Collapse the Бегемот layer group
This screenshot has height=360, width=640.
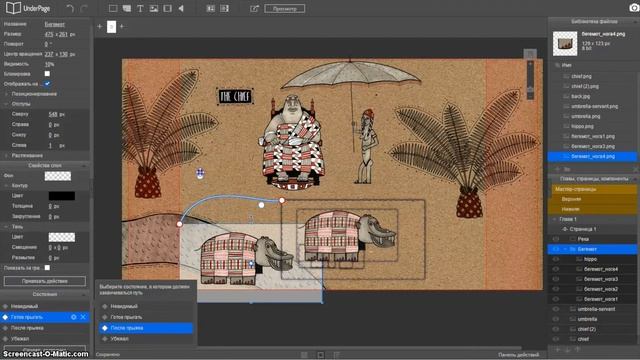click(565, 249)
